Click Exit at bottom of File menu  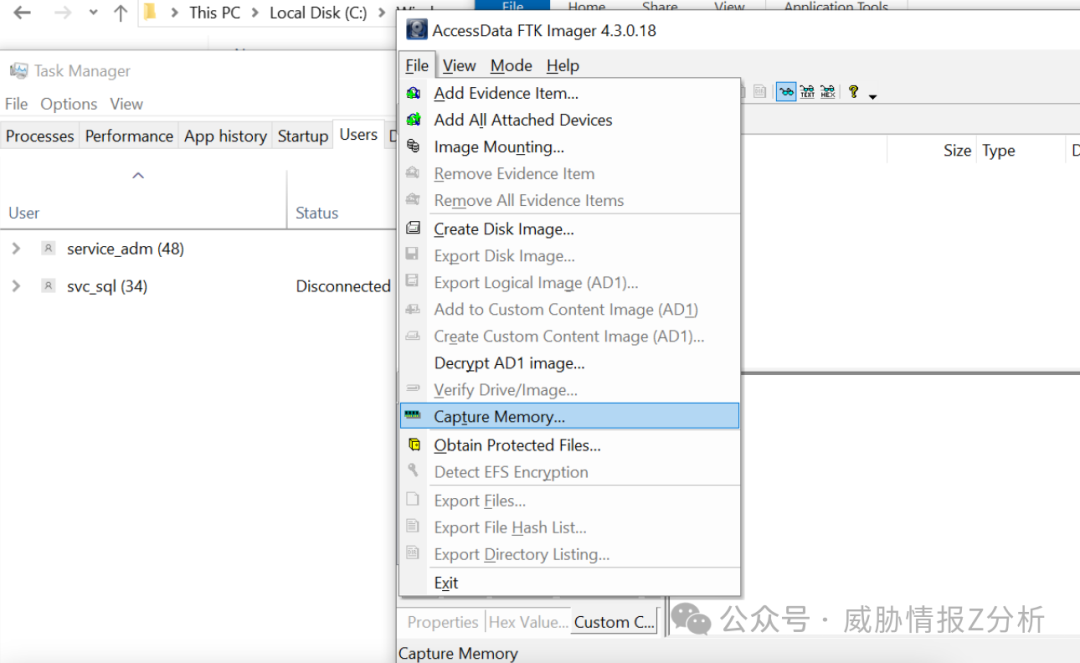click(446, 582)
